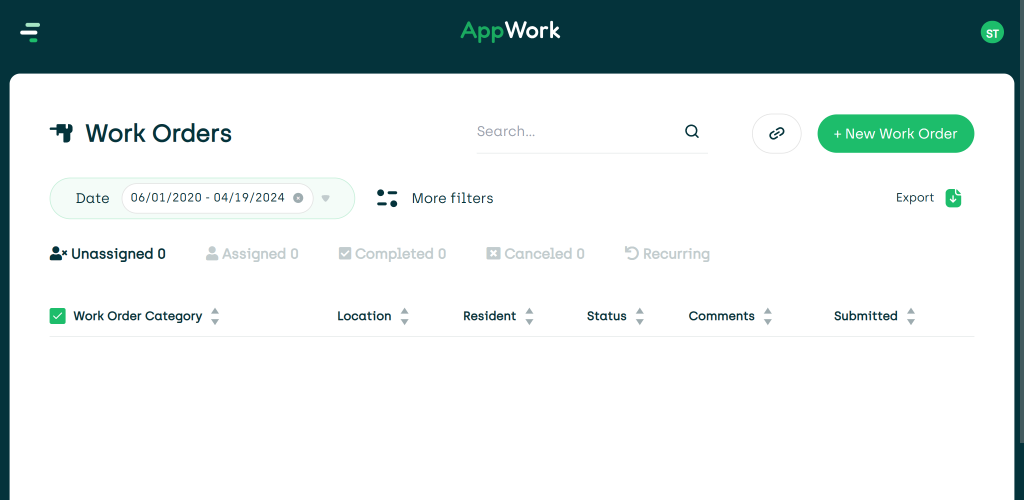Screen dimensions: 1024x500
Task: Click the export download file icon
Action: pos(954,198)
